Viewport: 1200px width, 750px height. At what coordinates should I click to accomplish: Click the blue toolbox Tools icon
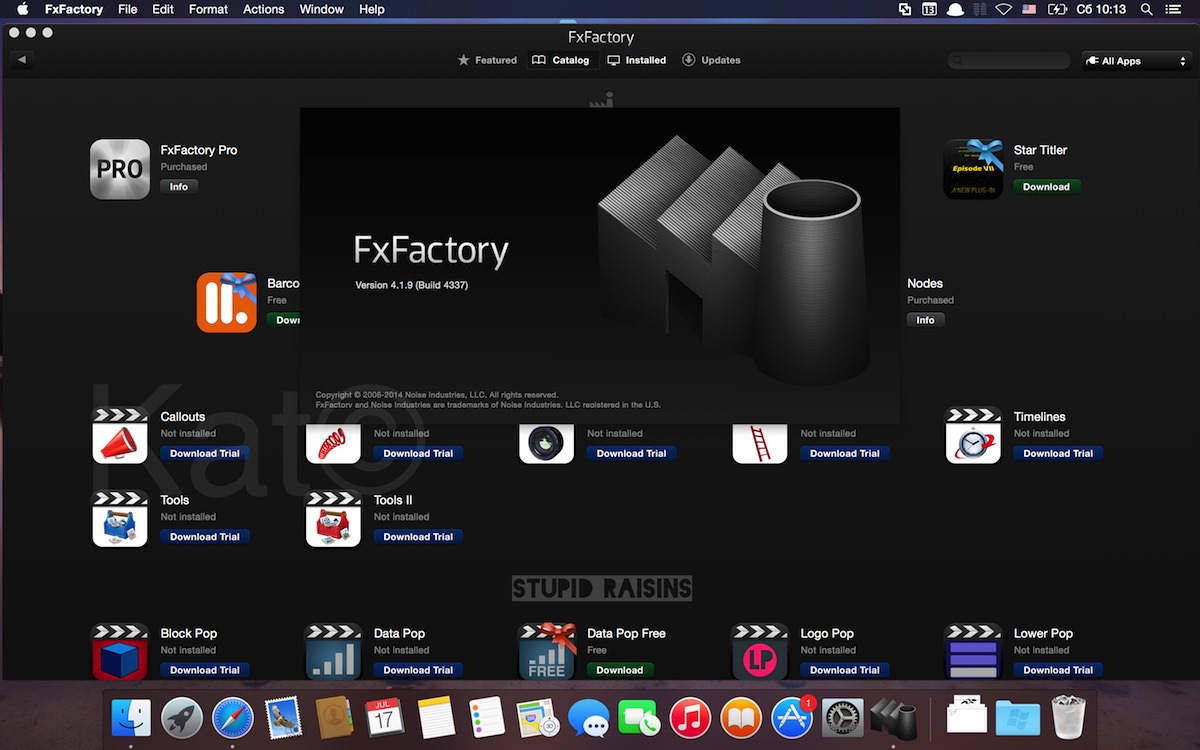pos(120,519)
